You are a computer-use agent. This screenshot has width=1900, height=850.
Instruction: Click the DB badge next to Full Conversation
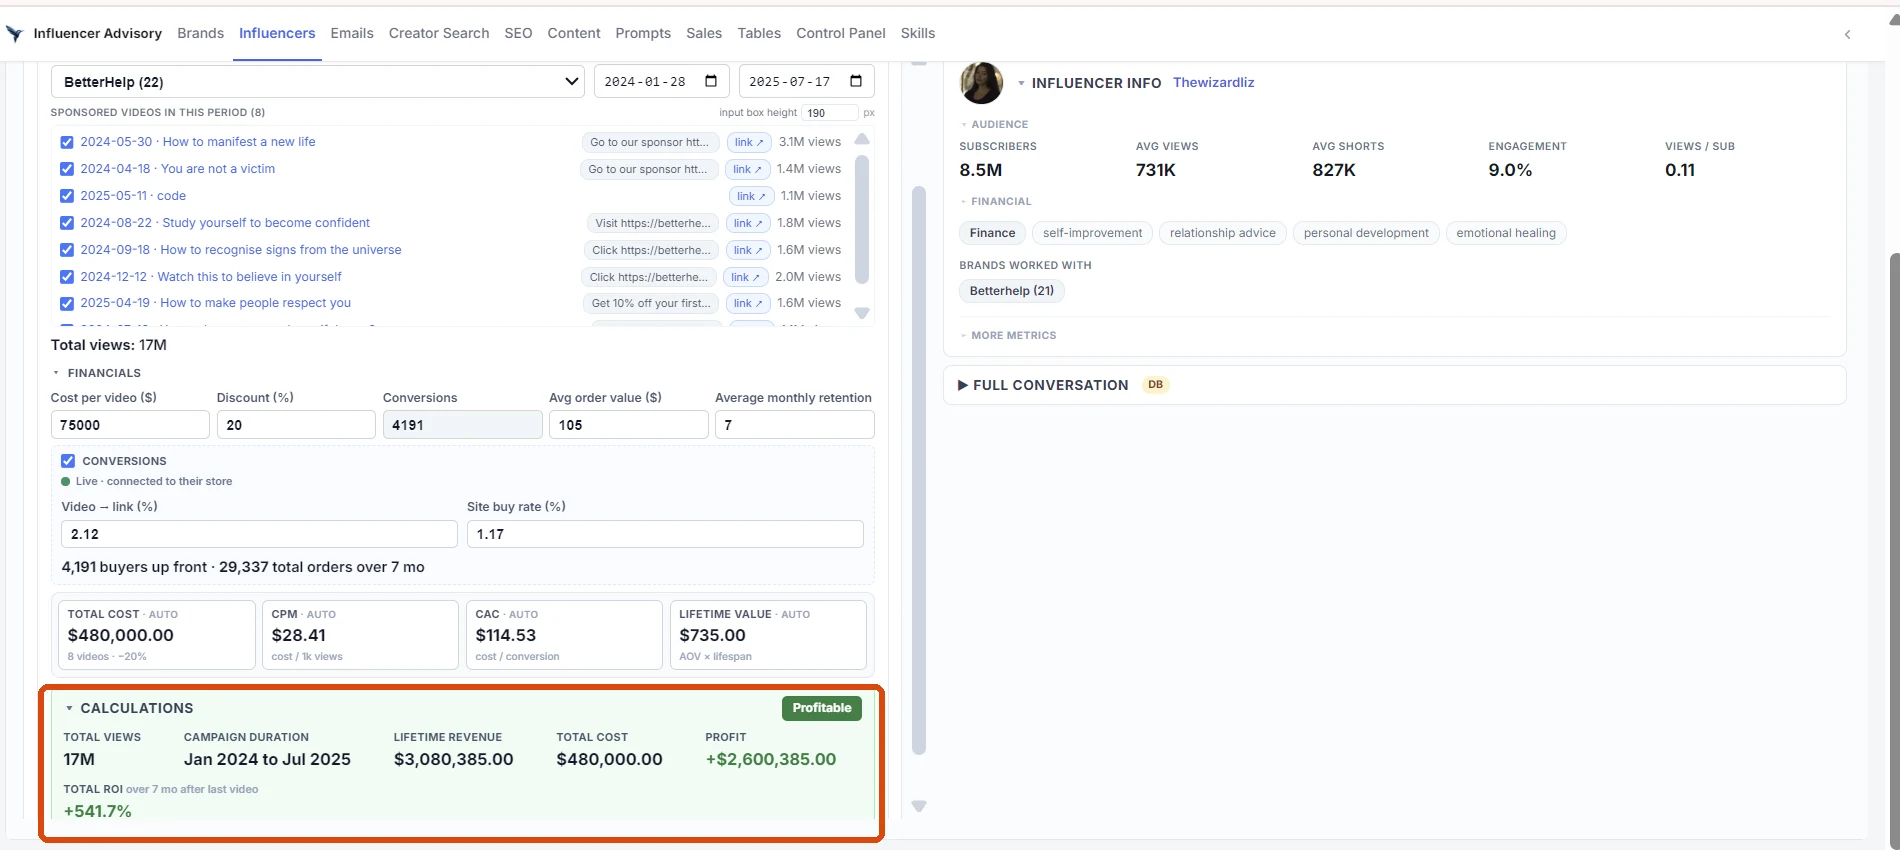[1155, 385]
